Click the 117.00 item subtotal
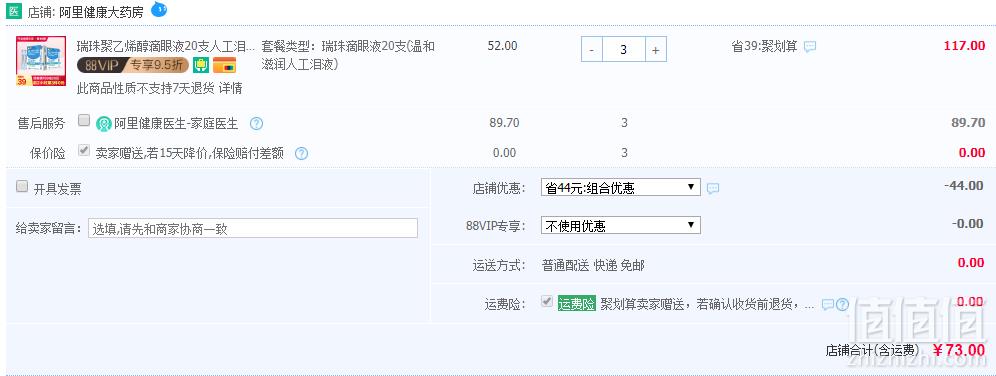 [964, 46]
